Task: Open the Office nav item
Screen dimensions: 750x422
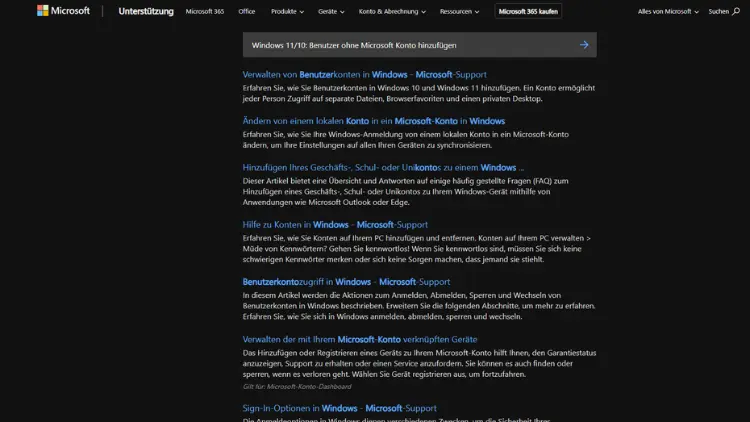Action: 247,11
